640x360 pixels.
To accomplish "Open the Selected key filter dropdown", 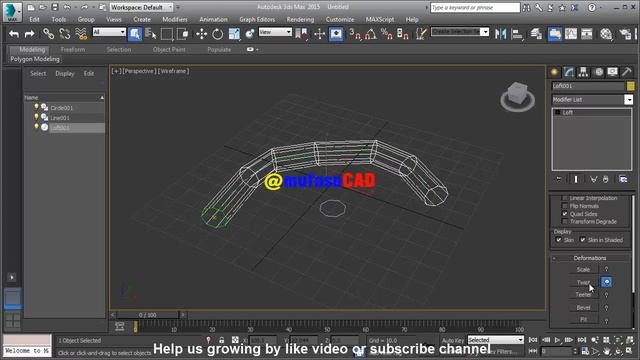I will pos(496,340).
